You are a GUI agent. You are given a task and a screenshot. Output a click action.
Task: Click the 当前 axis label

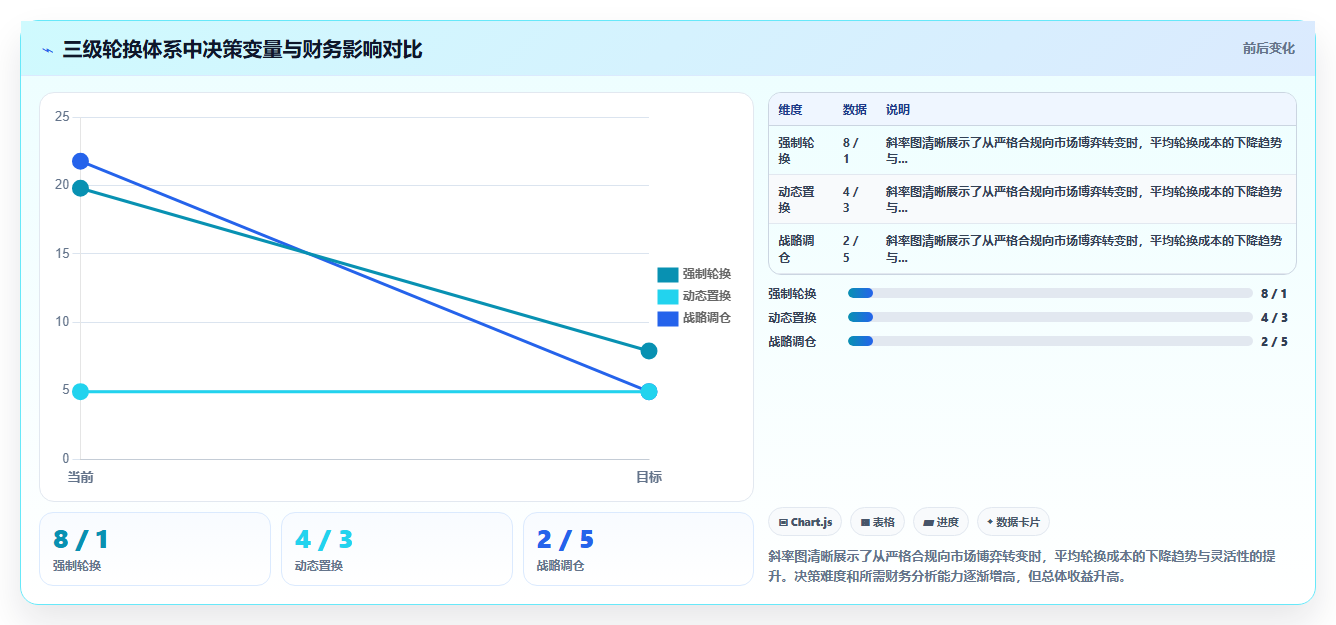point(81,477)
